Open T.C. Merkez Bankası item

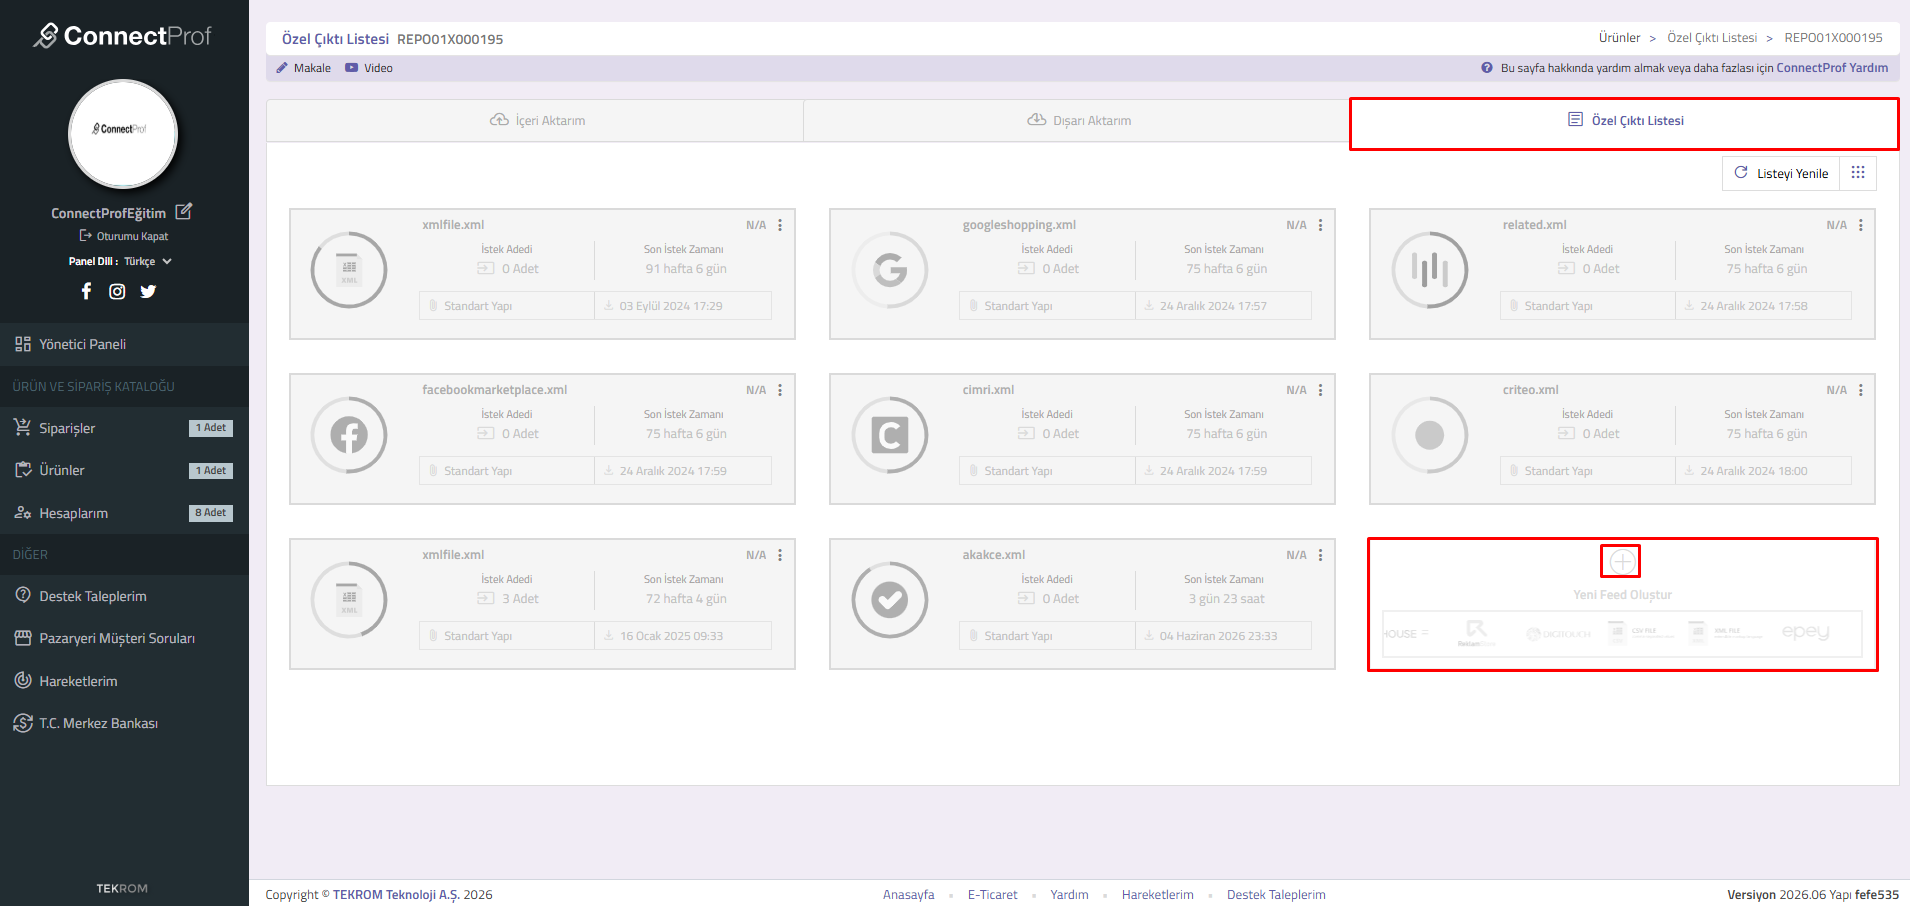[x=124, y=723]
